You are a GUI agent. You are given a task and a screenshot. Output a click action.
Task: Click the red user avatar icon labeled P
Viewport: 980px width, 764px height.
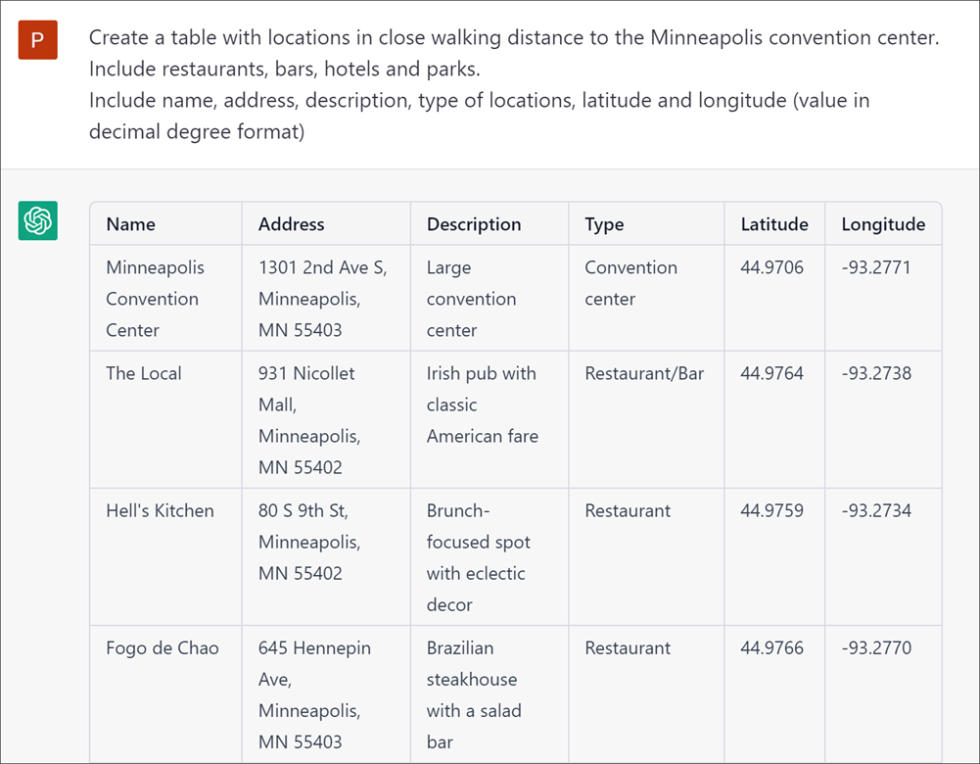pos(38,40)
